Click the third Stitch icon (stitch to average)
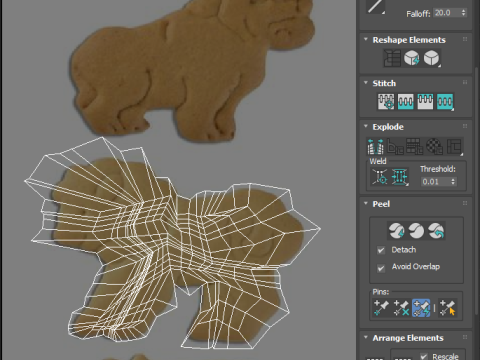The width and height of the screenshot is (480, 360). 425,102
